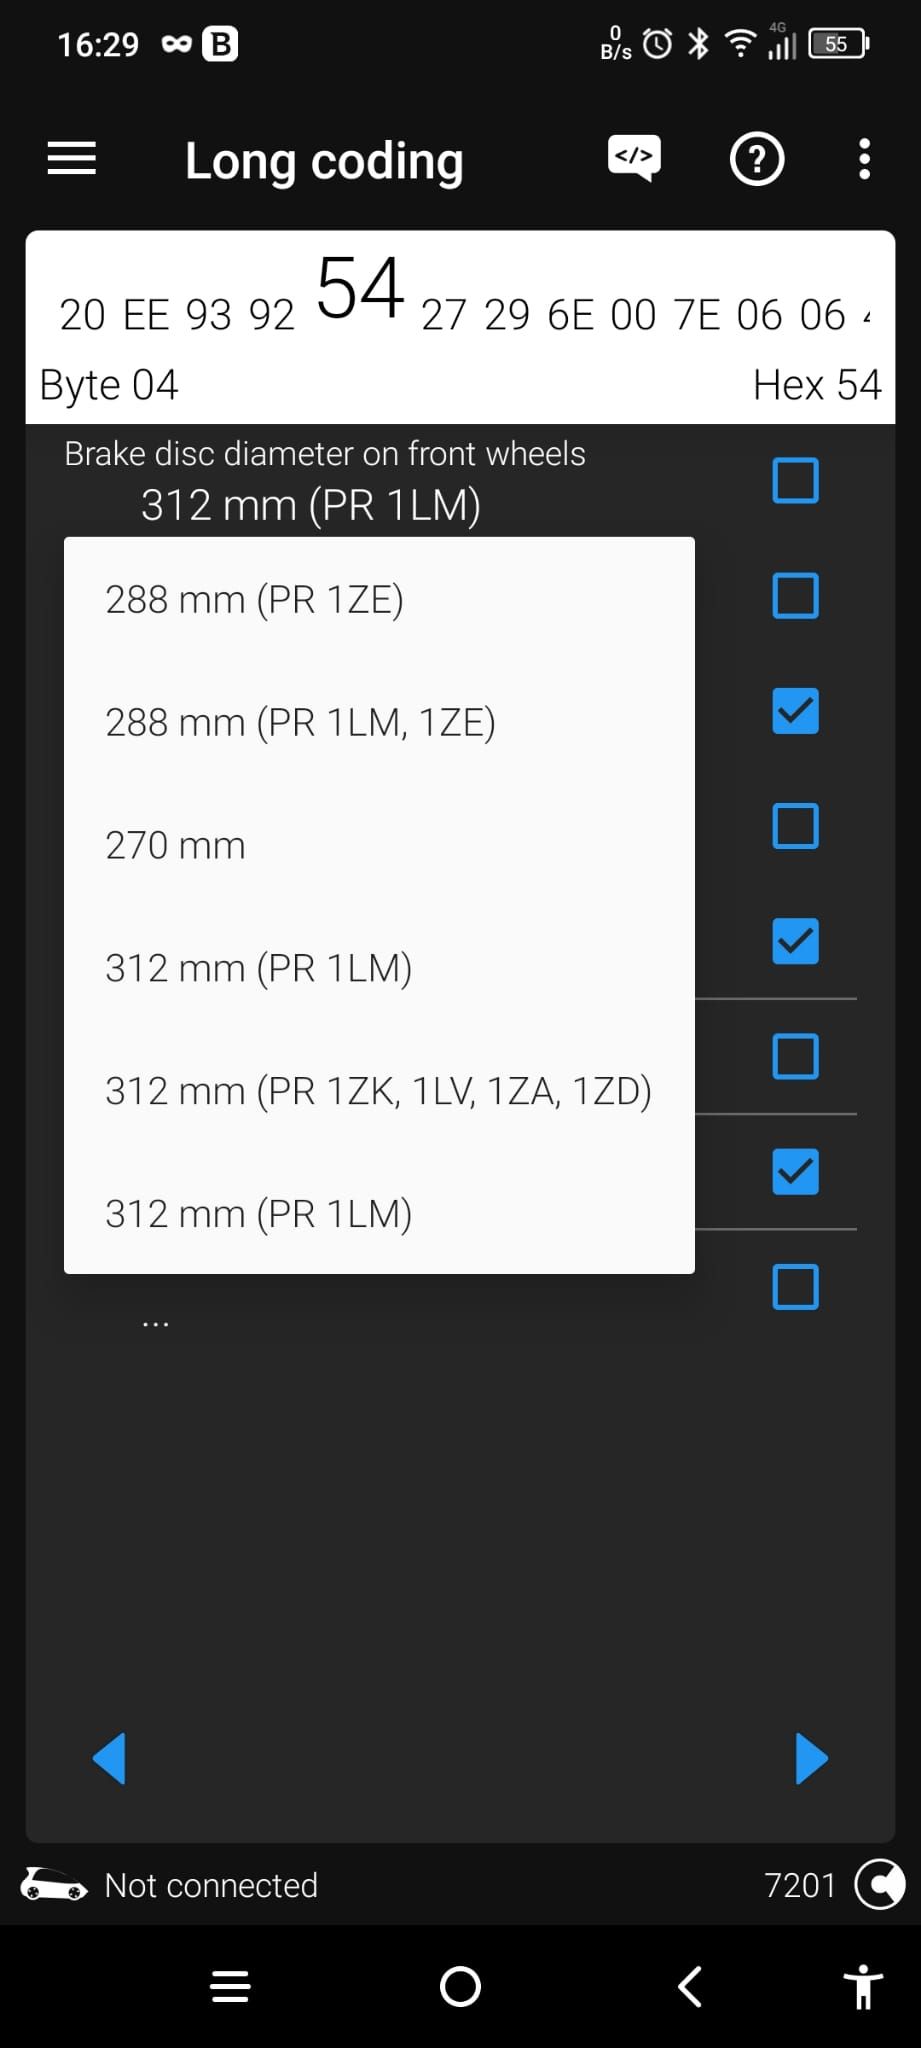Tap the car connection status icon
Image resolution: width=921 pixels, height=2048 pixels.
point(54,1885)
